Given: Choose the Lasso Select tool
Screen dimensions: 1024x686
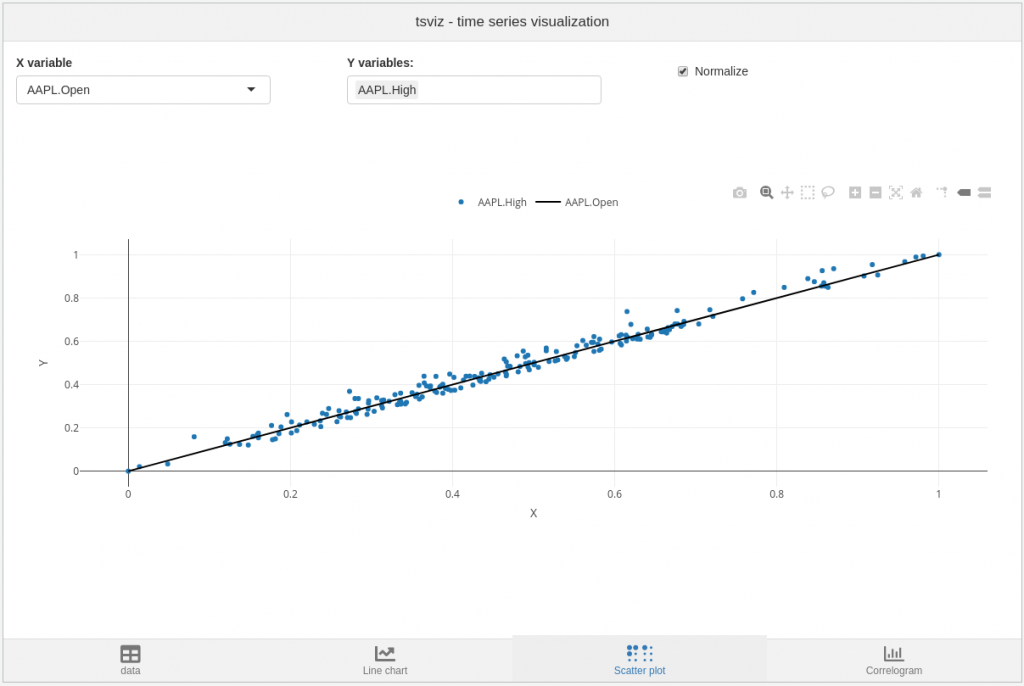Looking at the screenshot, I should coord(828,193).
